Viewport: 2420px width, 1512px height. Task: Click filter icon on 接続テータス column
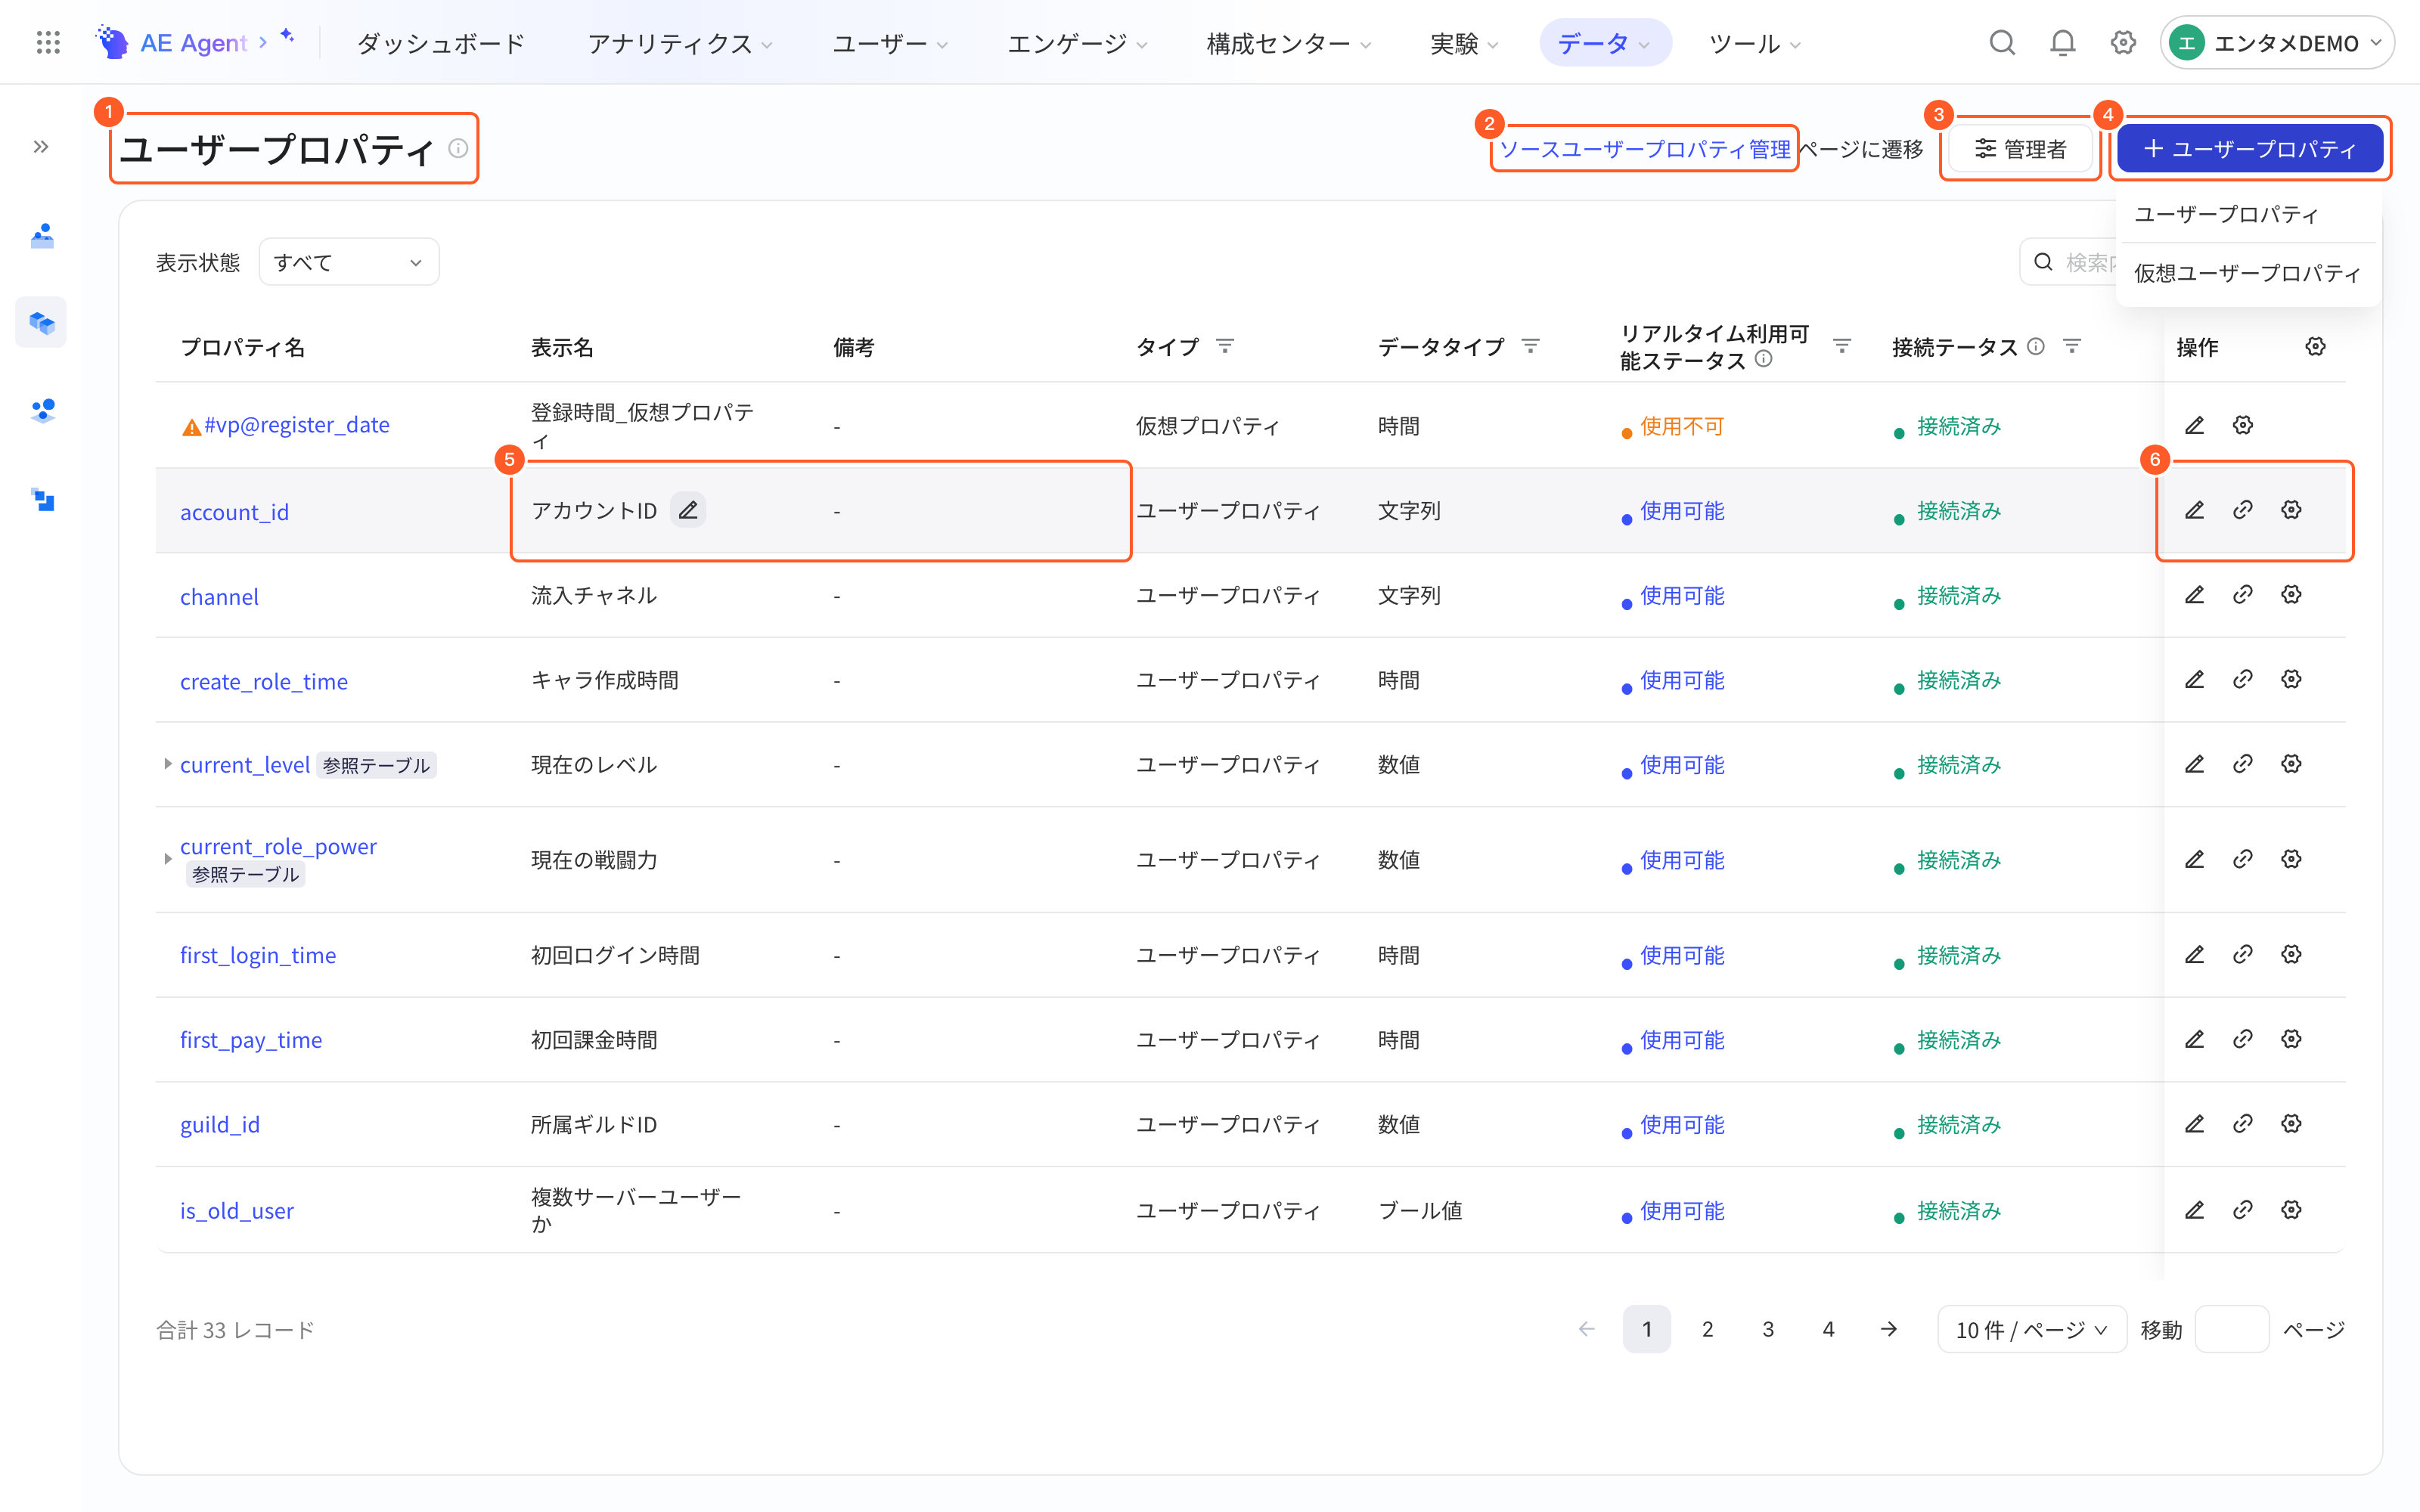coord(2072,346)
